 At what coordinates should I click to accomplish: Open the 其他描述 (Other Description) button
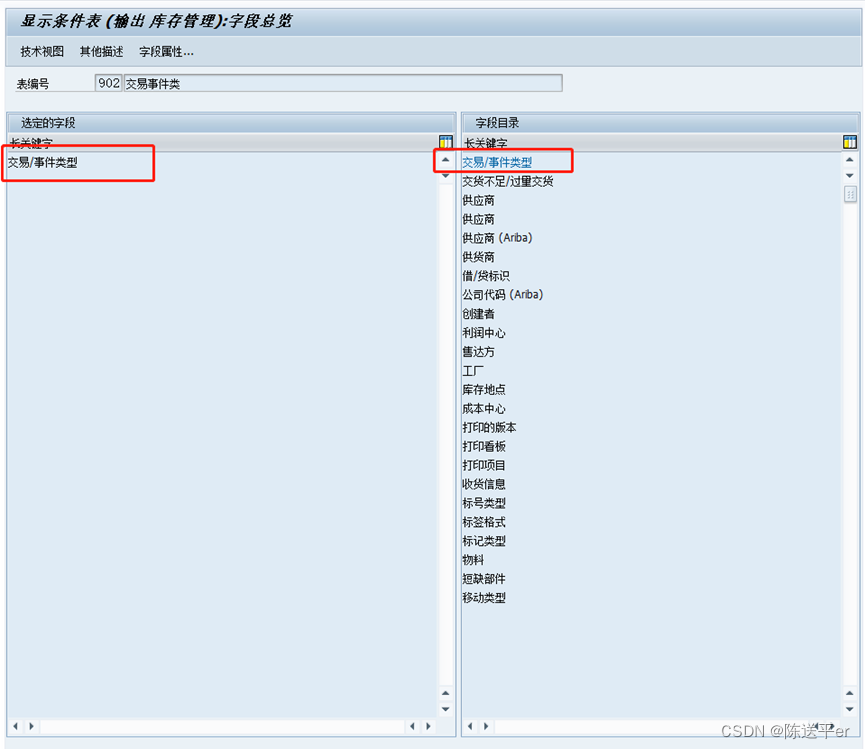(100, 51)
